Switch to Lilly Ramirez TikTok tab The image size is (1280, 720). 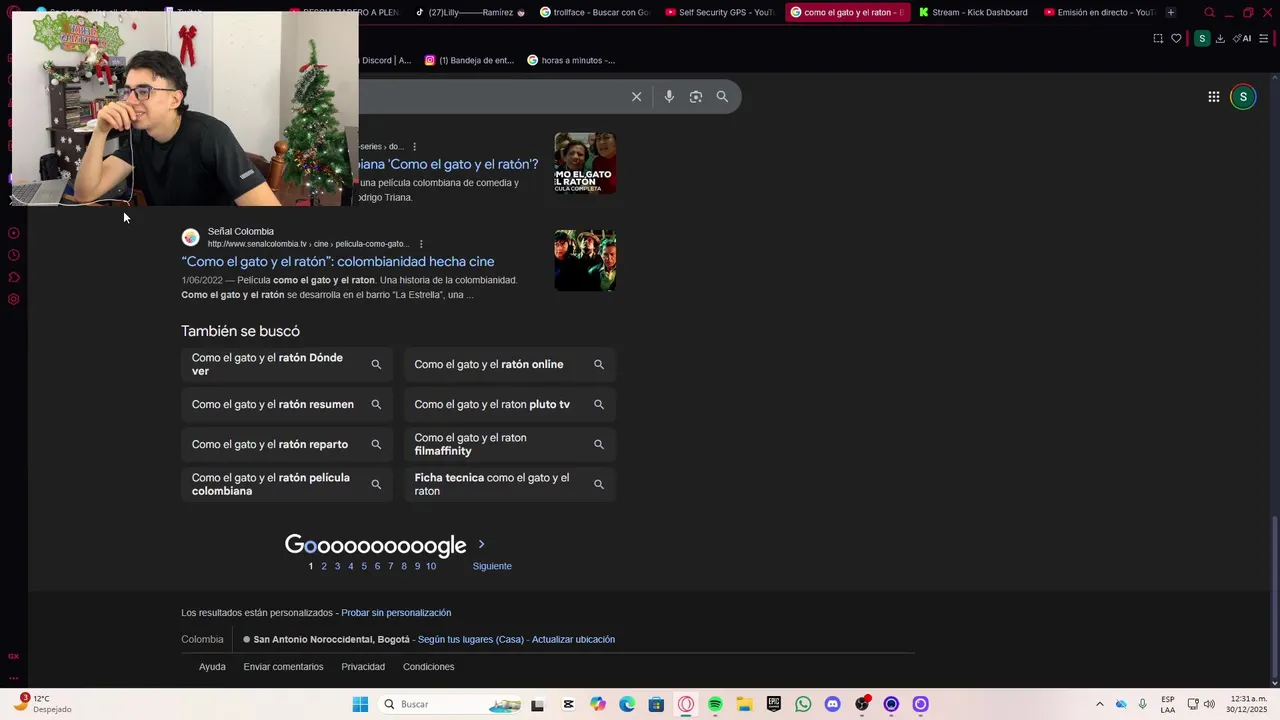(469, 13)
